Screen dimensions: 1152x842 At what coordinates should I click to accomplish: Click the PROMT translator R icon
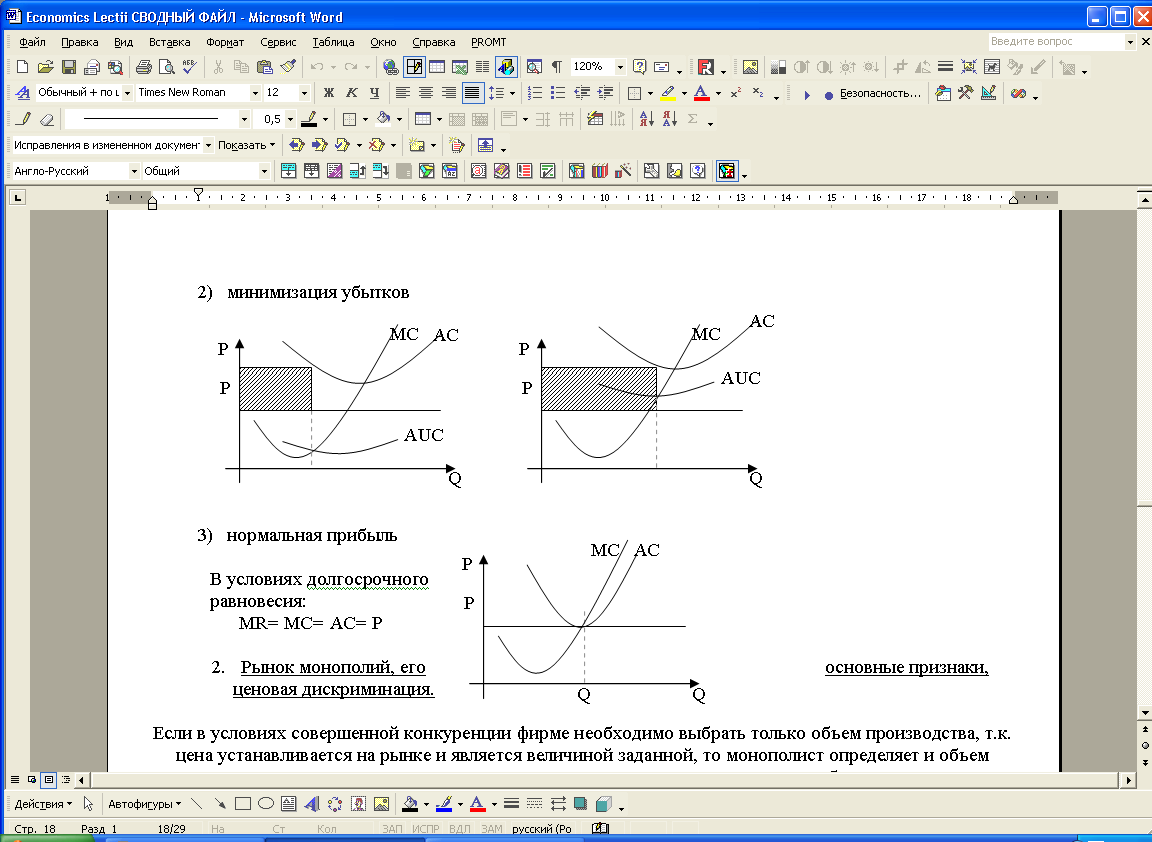[706, 68]
